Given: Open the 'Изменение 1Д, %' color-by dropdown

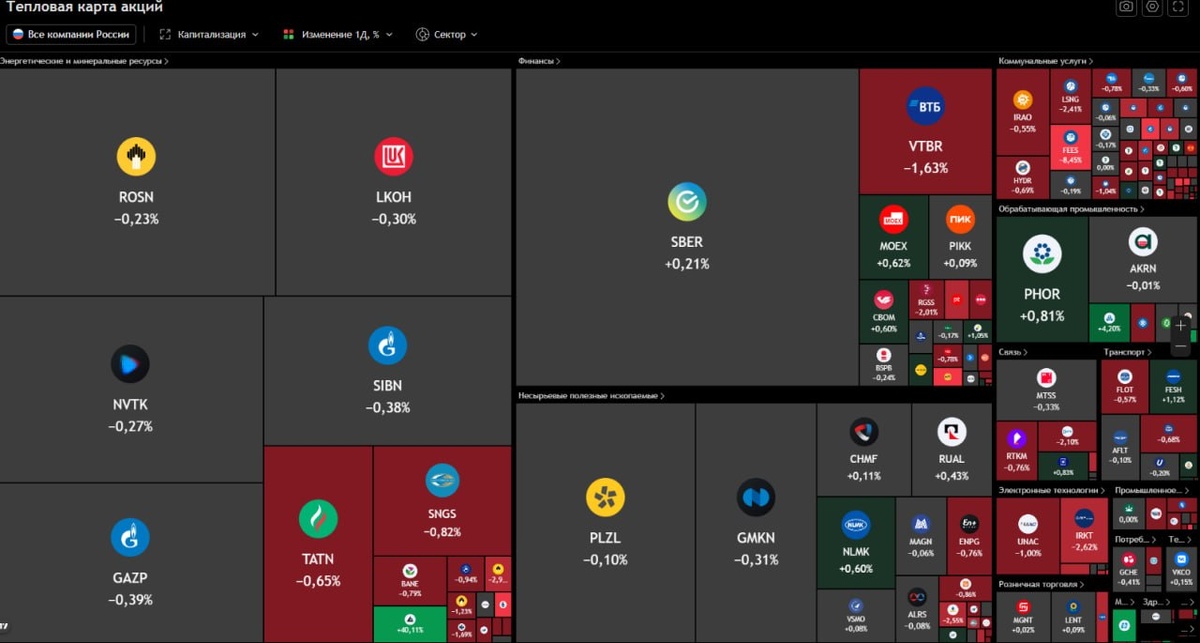Looking at the screenshot, I should coord(338,34).
